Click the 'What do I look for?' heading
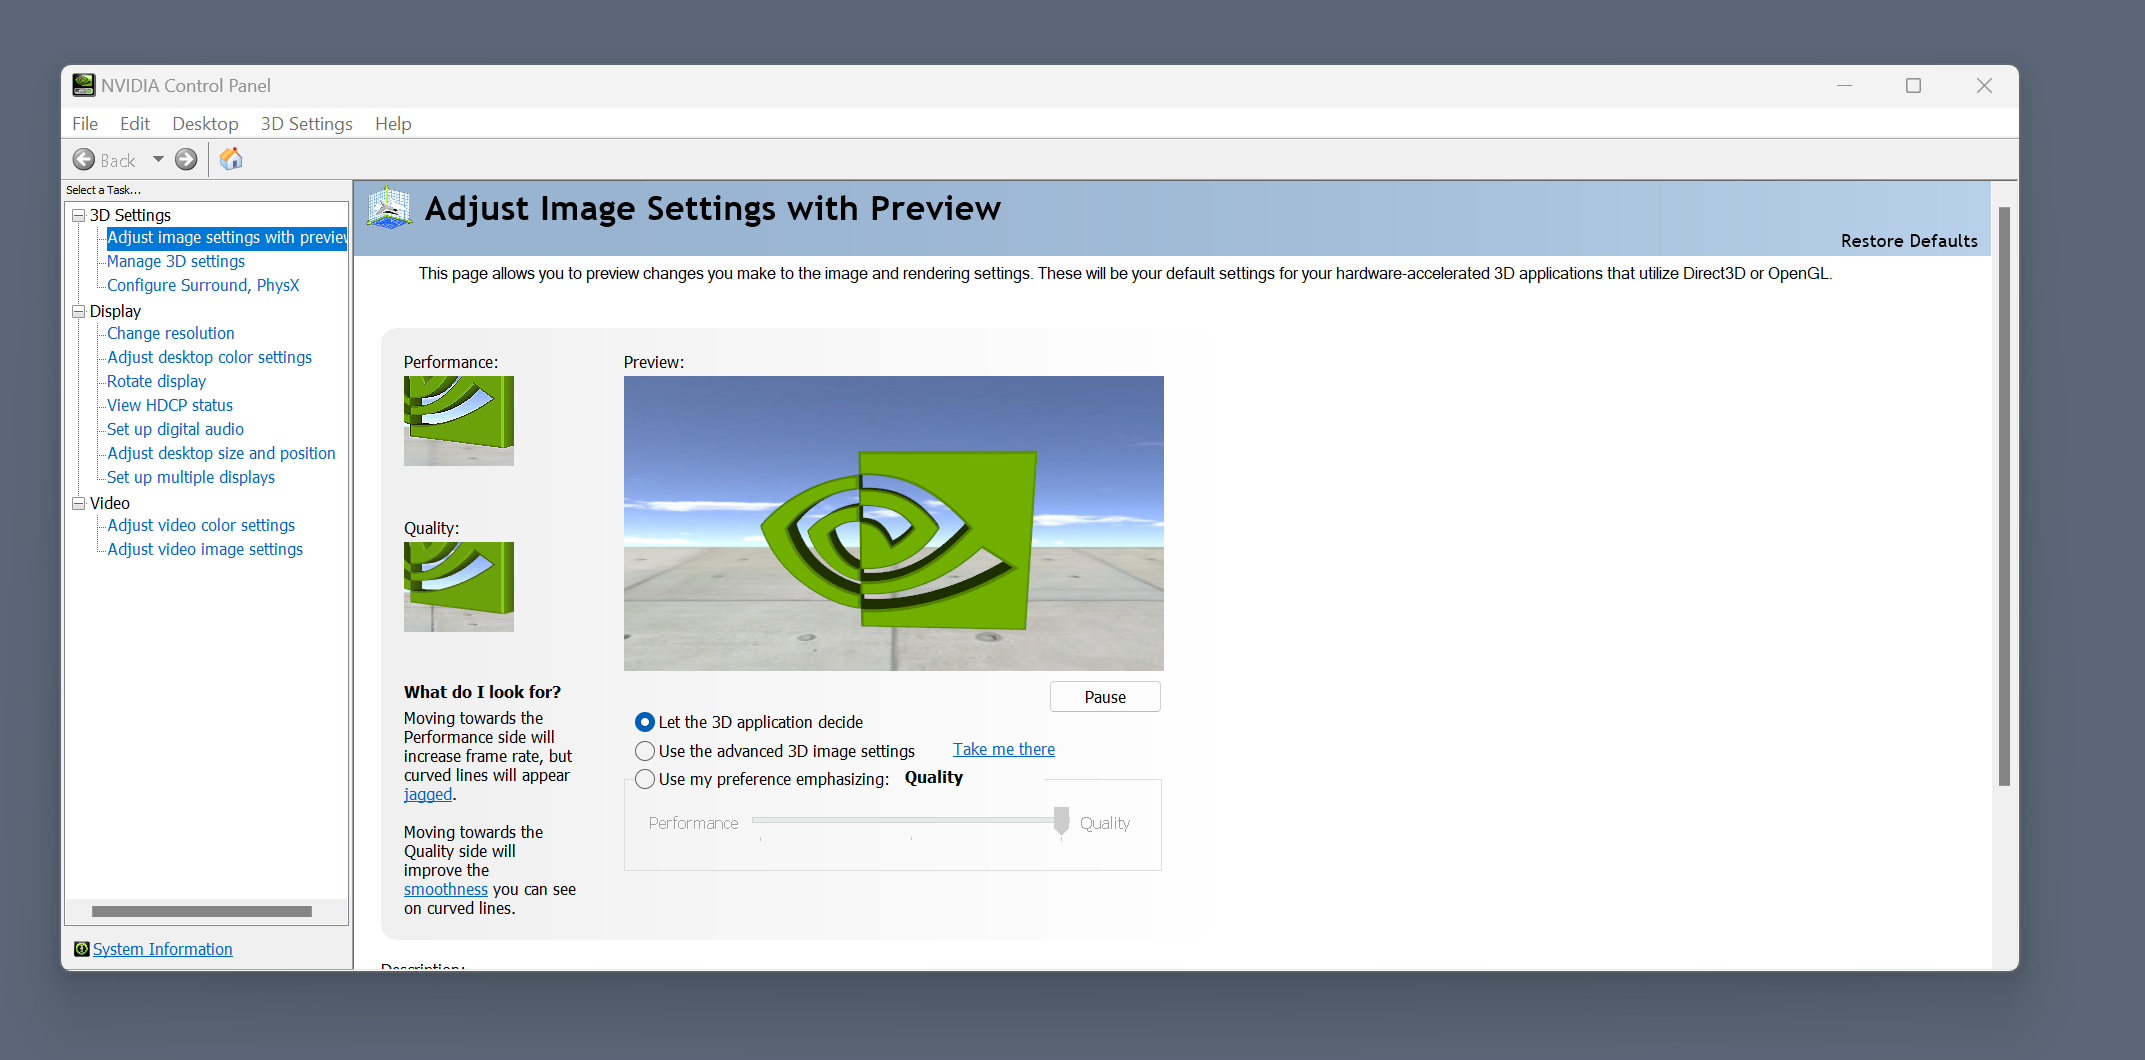The image size is (2145, 1060). pos(482,692)
